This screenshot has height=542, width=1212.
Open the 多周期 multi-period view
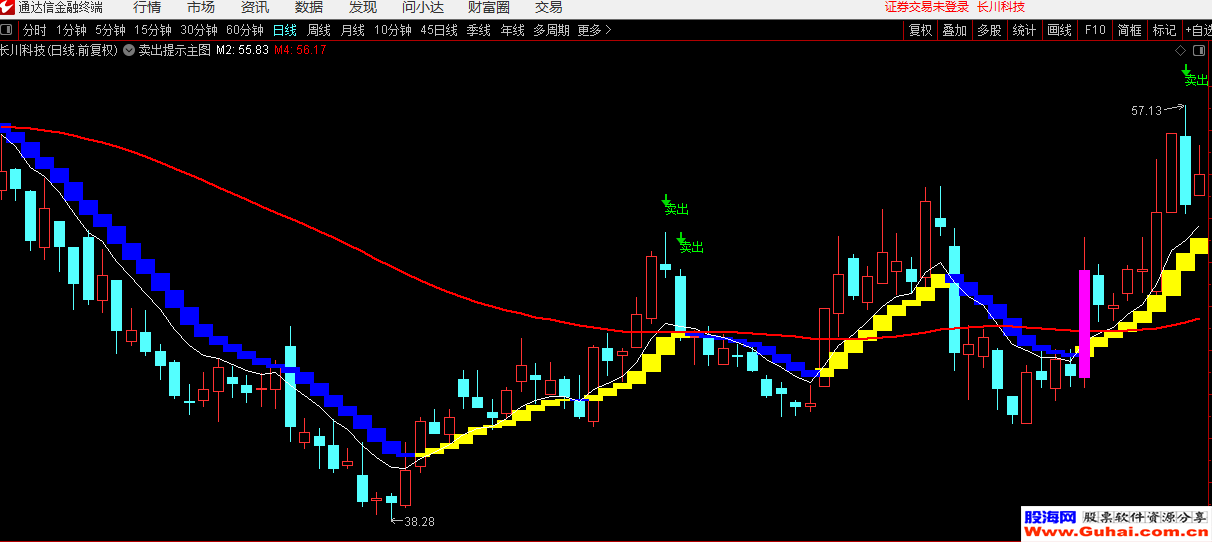click(x=551, y=30)
